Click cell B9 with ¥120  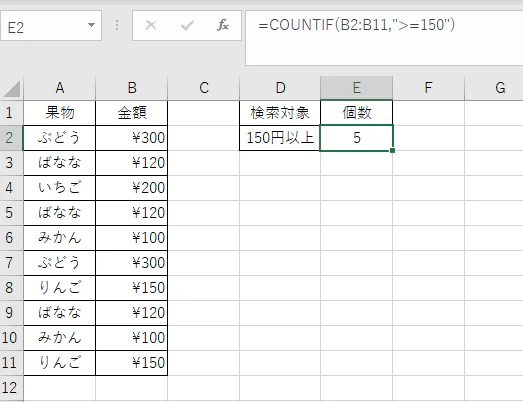[x=132, y=313]
